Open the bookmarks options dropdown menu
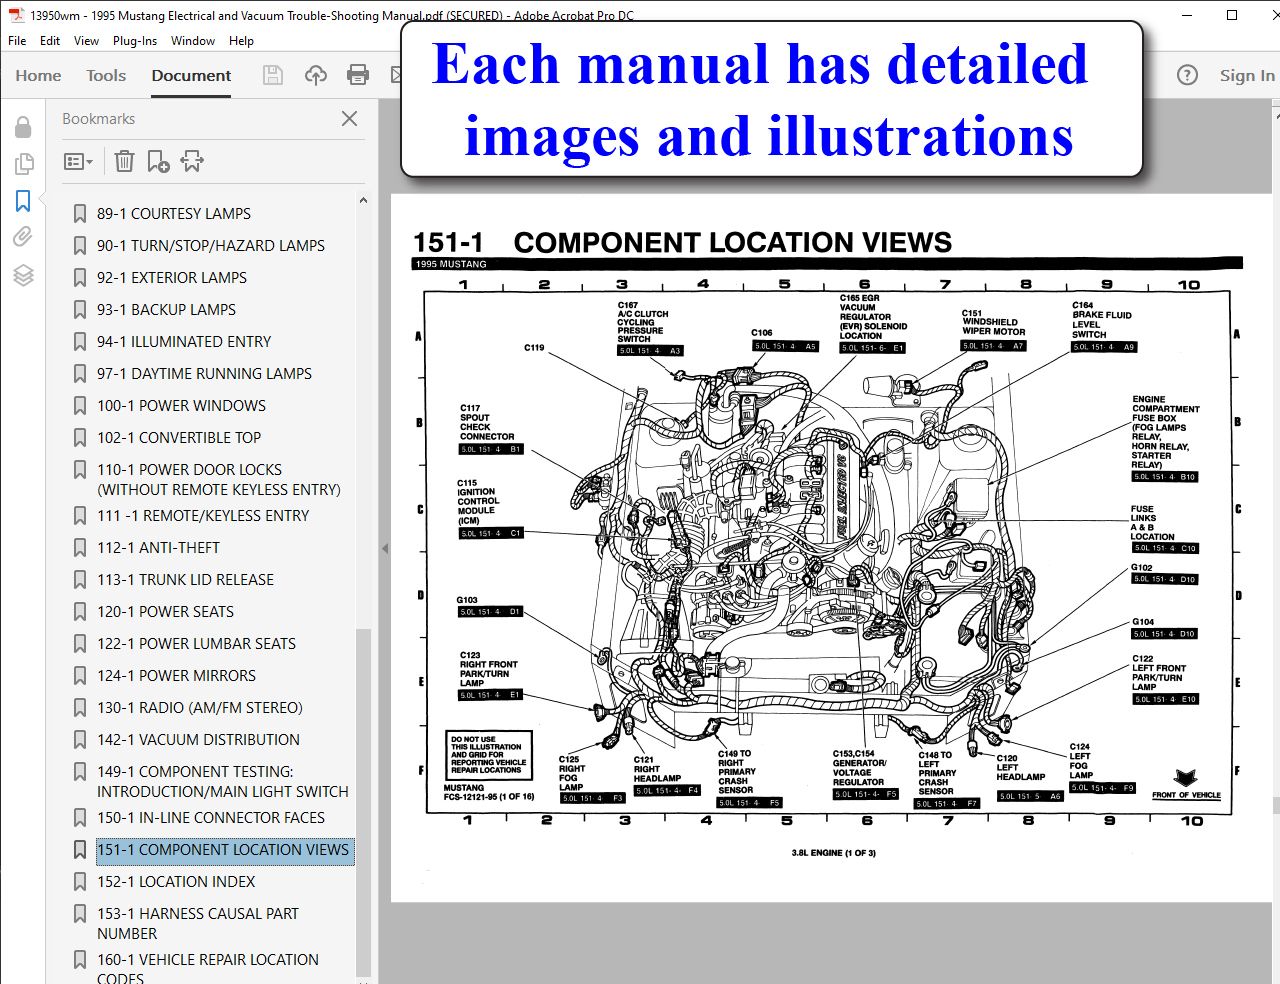This screenshot has height=984, width=1280. (78, 161)
